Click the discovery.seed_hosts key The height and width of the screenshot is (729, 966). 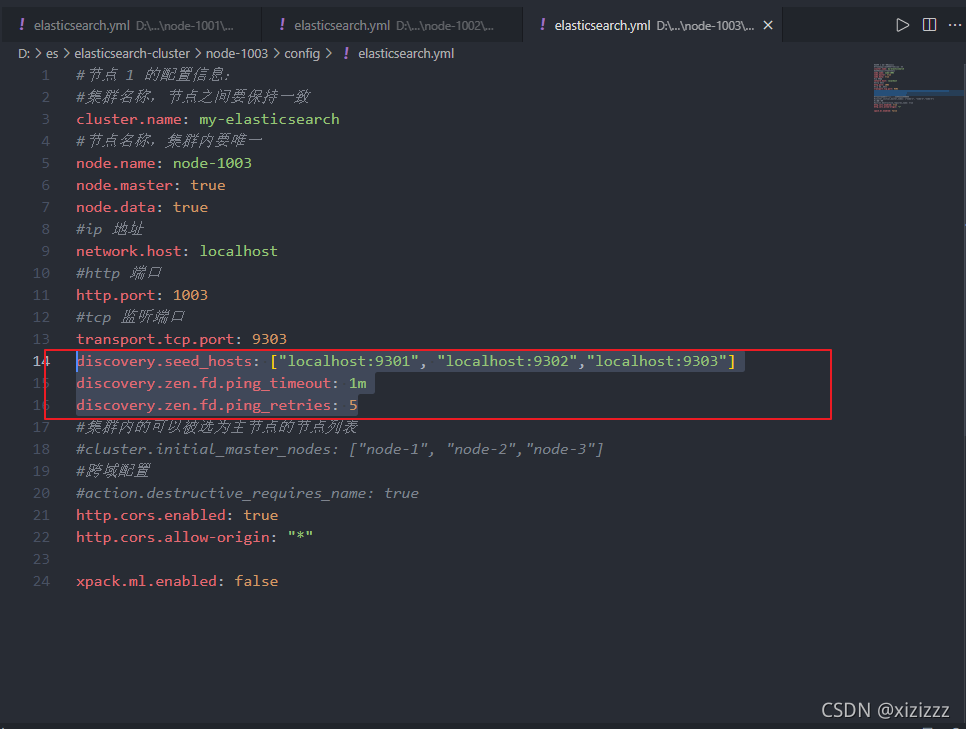click(x=164, y=361)
